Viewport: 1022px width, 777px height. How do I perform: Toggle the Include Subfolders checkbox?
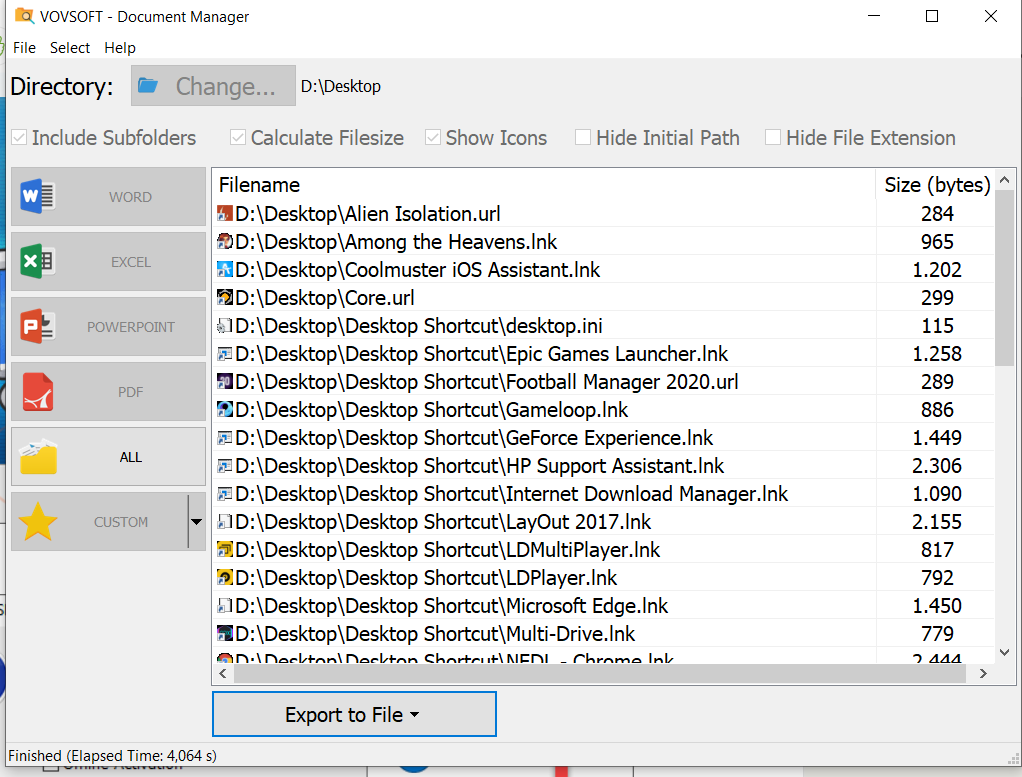pyautogui.click(x=20, y=138)
